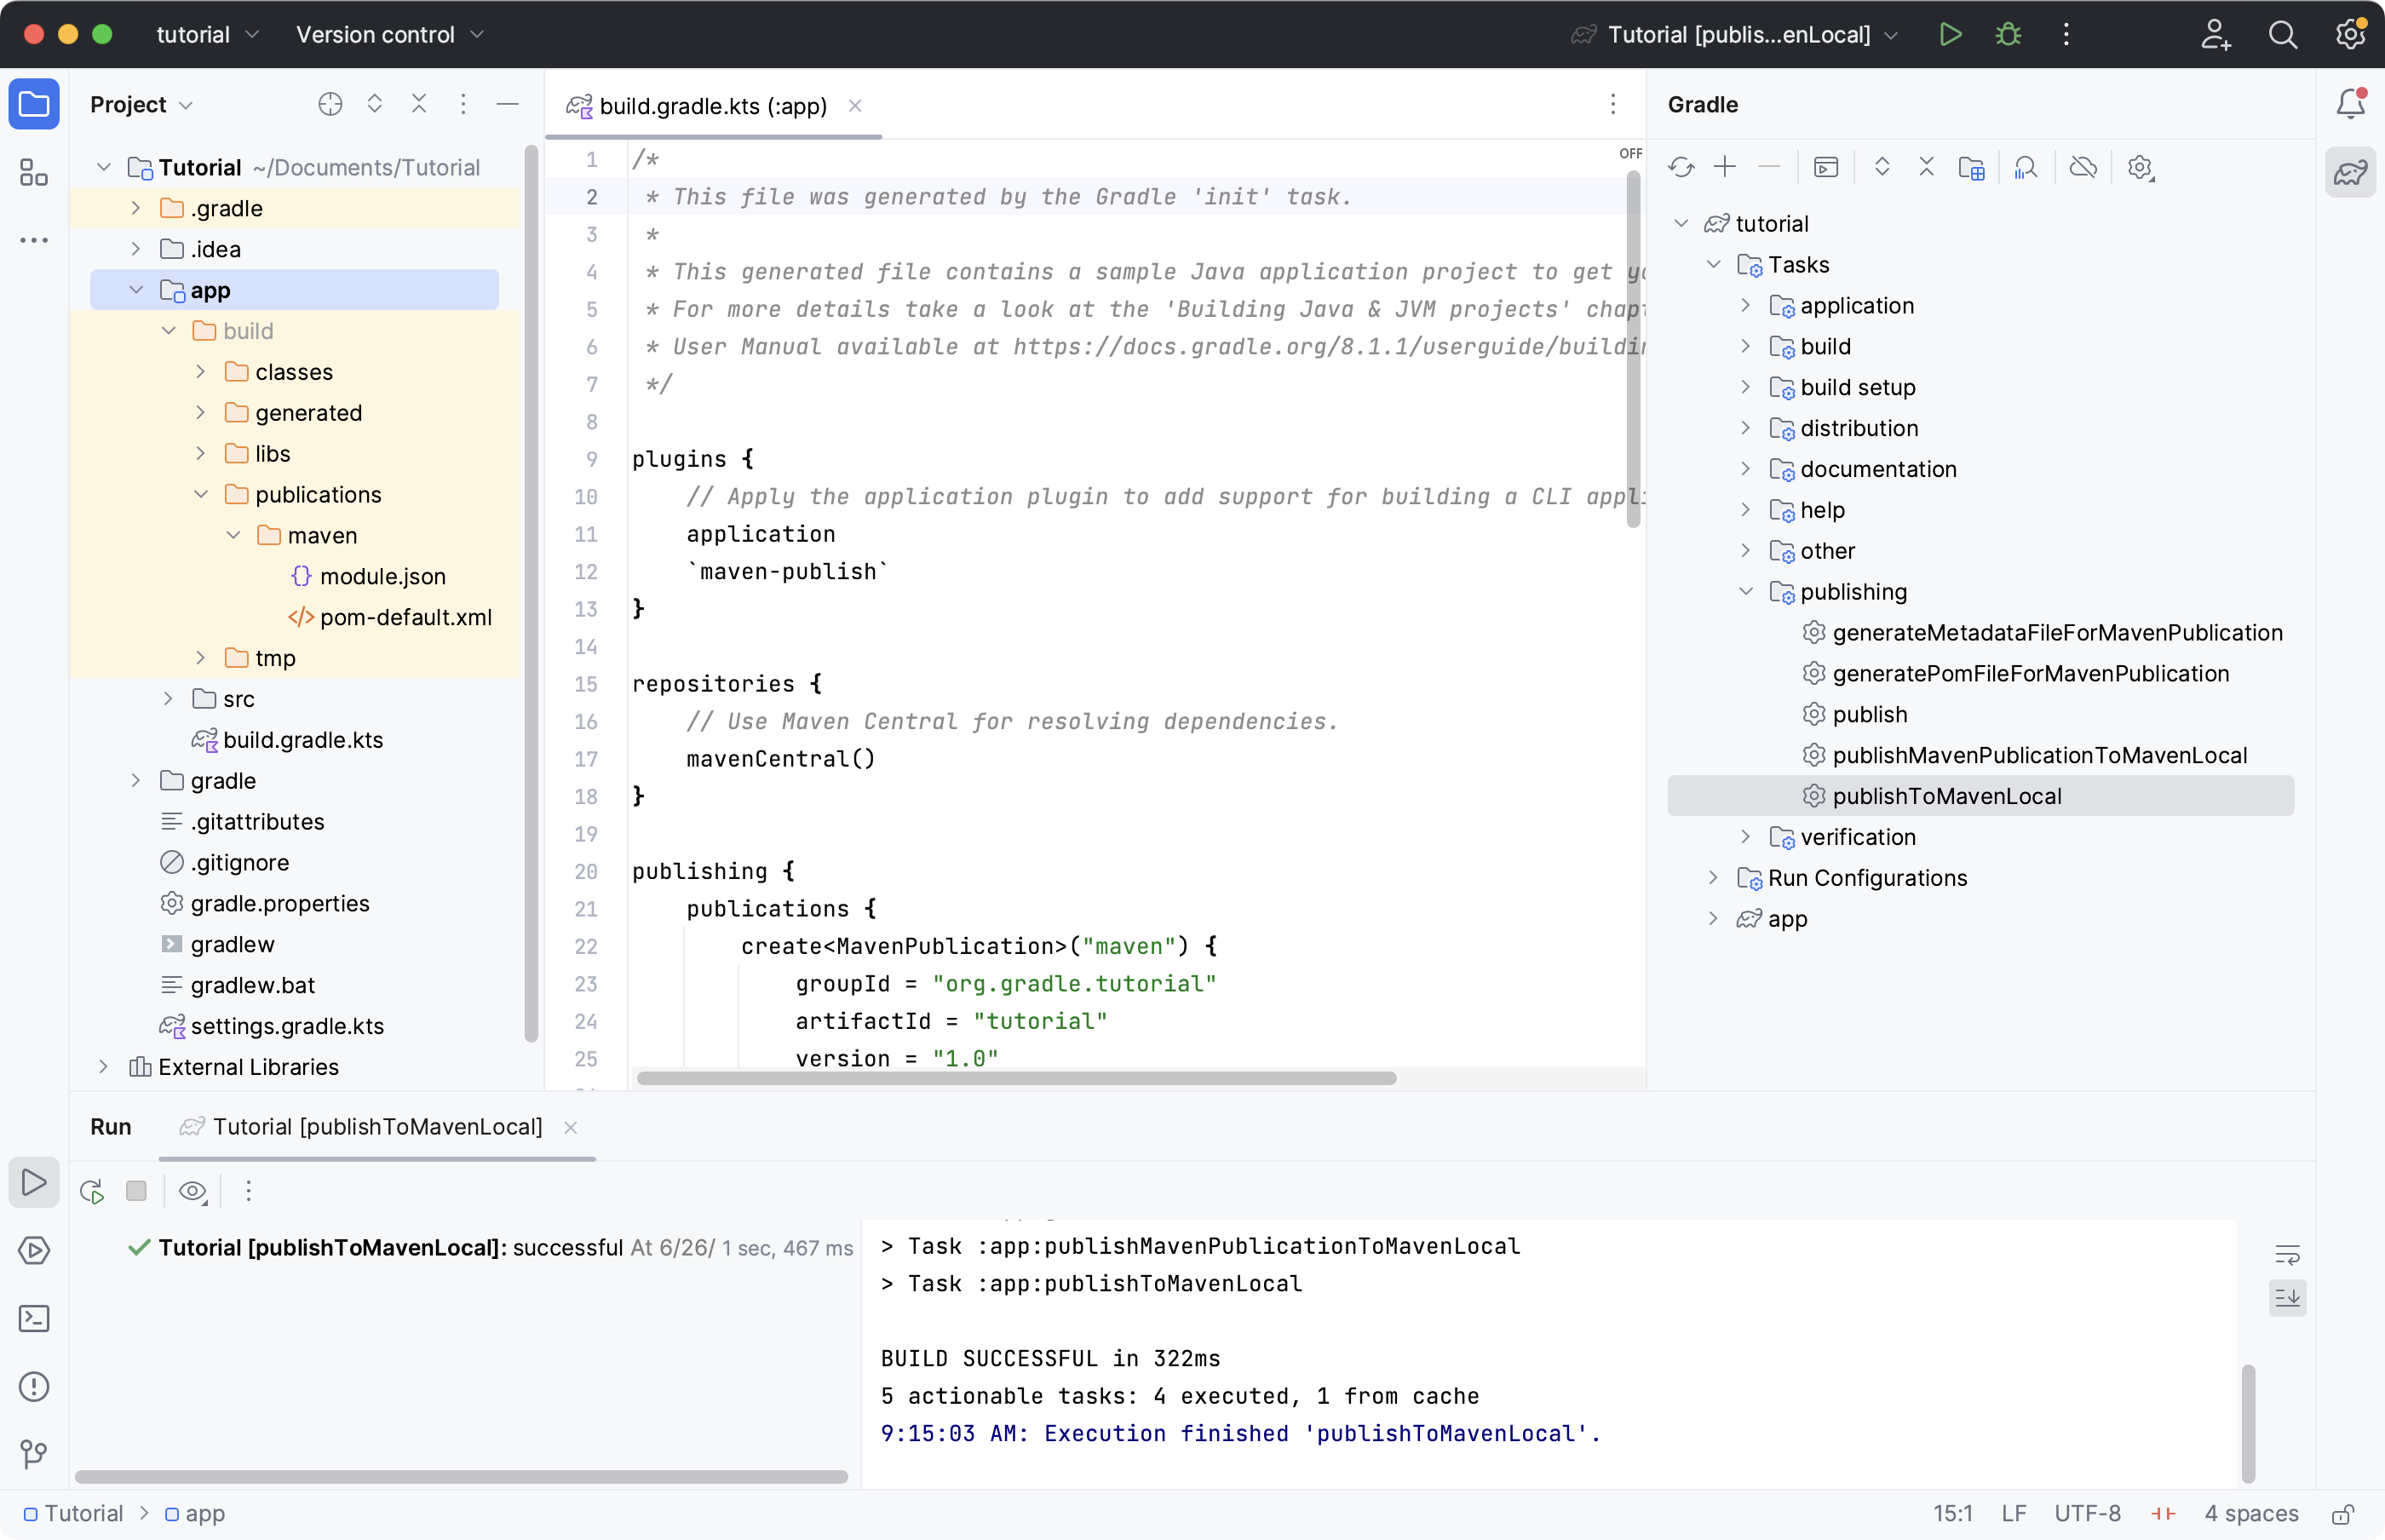The image size is (2385, 1540).
Task: Open Problems tool window
Action: click(x=34, y=1386)
